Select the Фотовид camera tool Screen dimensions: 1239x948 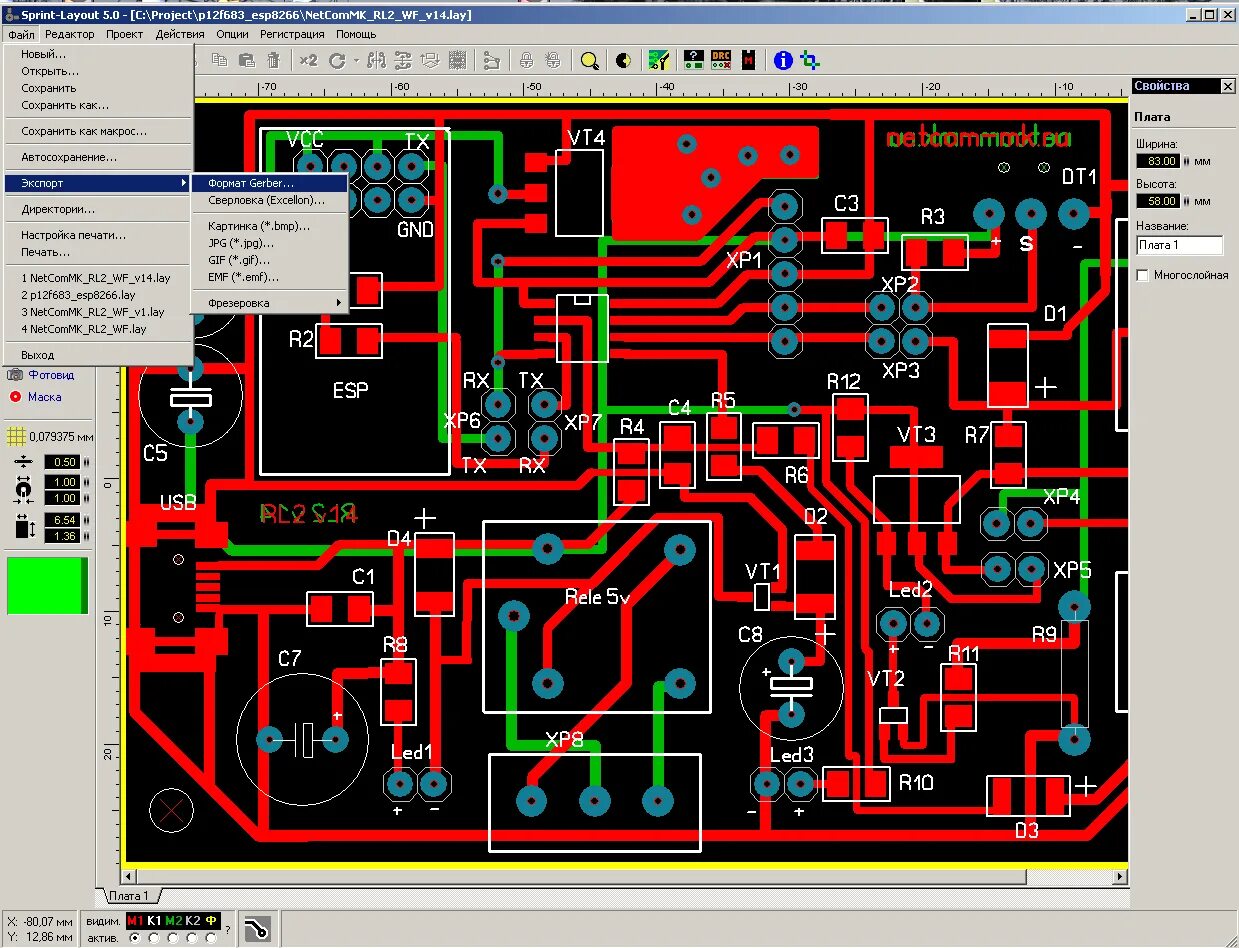tap(41, 375)
